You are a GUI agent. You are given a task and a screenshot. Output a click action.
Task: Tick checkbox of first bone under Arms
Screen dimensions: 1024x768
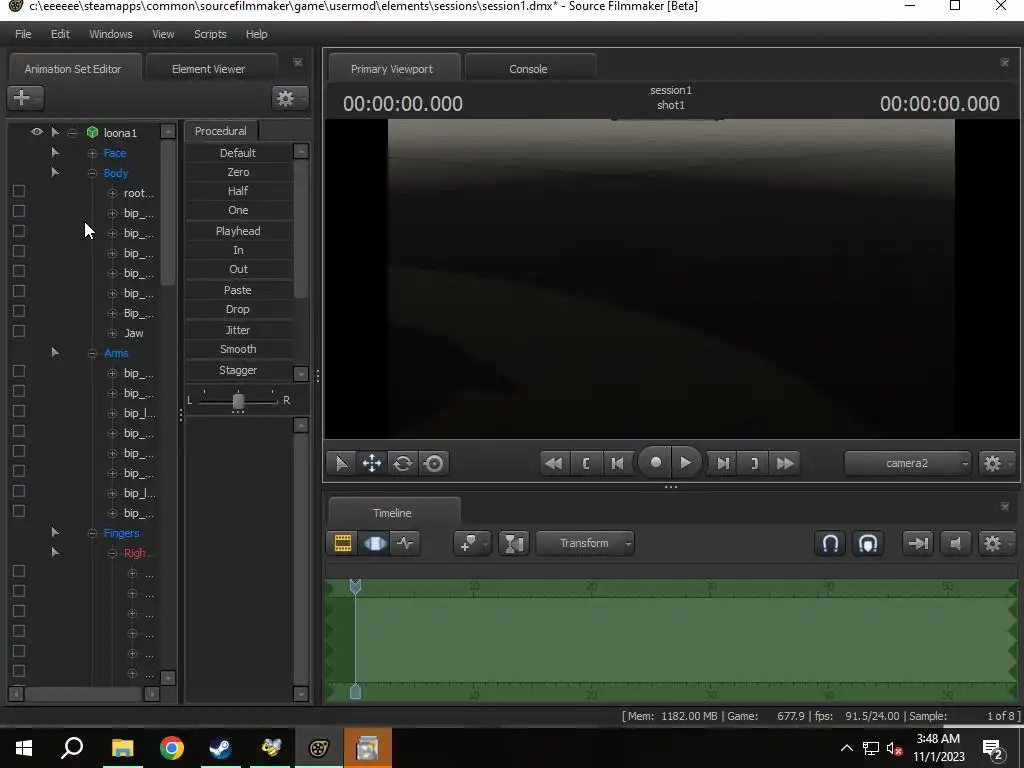click(19, 371)
